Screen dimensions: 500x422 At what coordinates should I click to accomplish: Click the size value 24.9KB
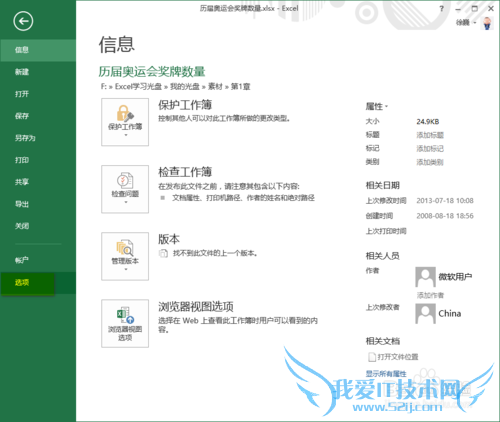pyautogui.click(x=428, y=122)
